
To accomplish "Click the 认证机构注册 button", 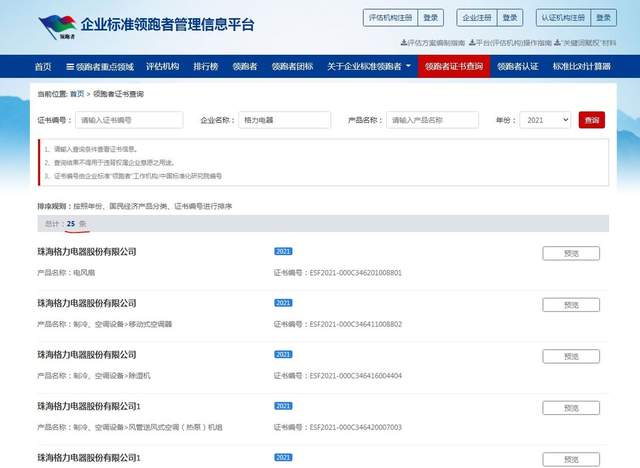I will point(563,18).
